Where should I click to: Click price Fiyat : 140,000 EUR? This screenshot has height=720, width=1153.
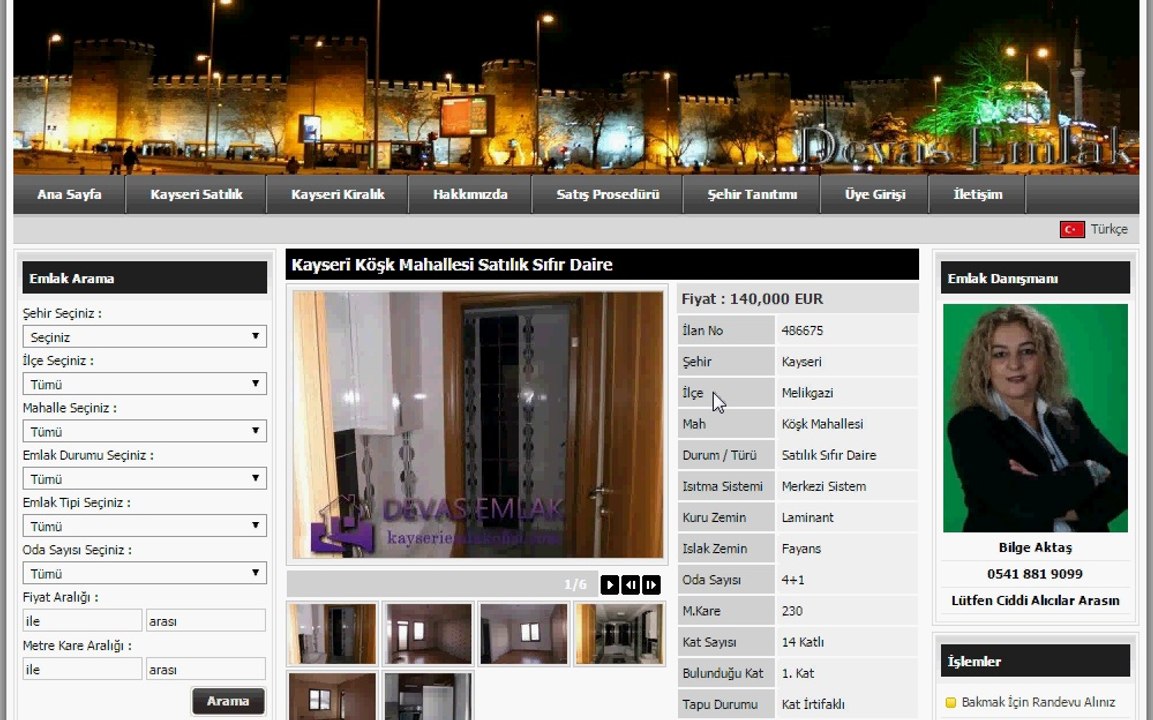752,299
